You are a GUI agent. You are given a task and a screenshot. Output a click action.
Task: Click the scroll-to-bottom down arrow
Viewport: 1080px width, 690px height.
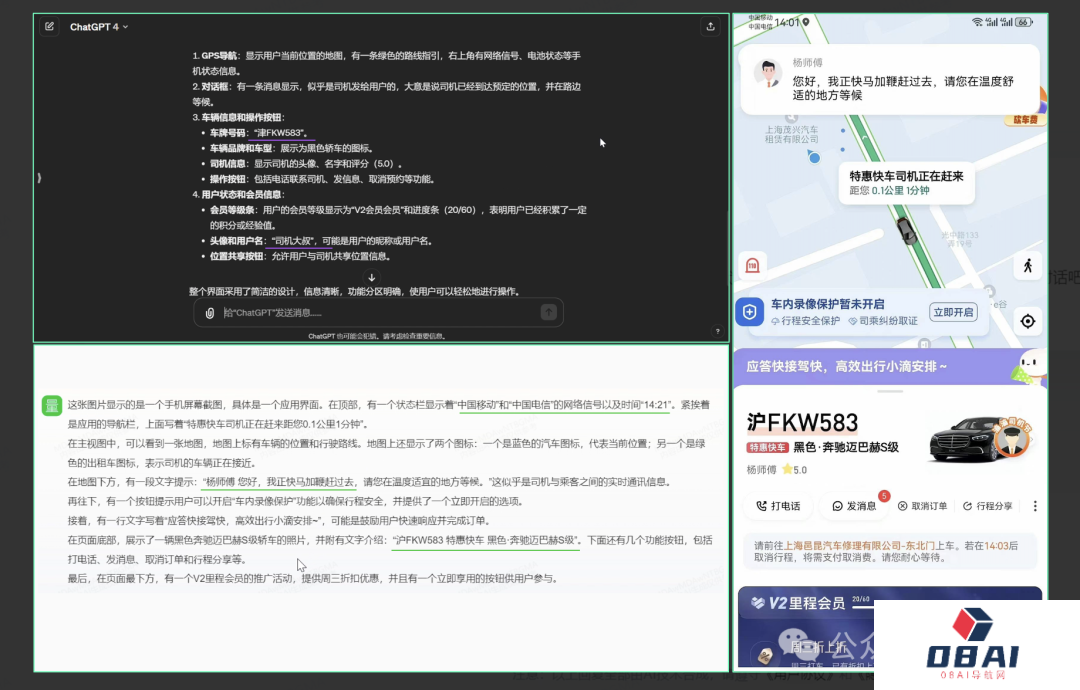click(372, 277)
